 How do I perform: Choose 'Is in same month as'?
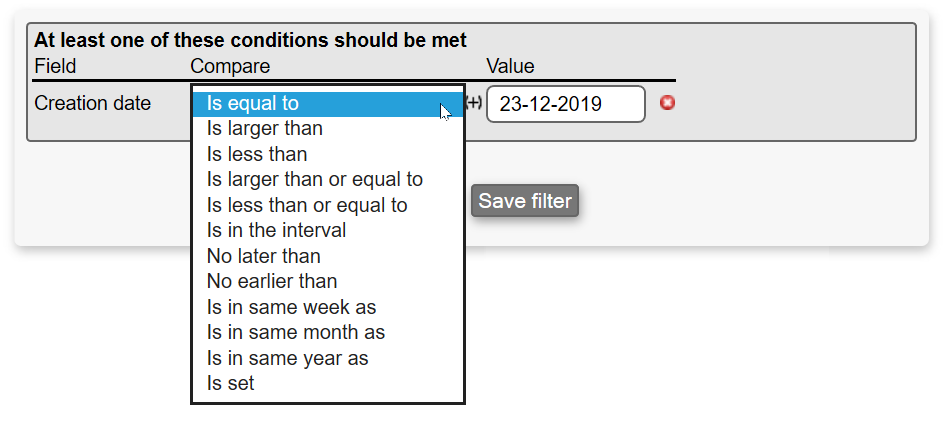pyautogui.click(x=296, y=332)
